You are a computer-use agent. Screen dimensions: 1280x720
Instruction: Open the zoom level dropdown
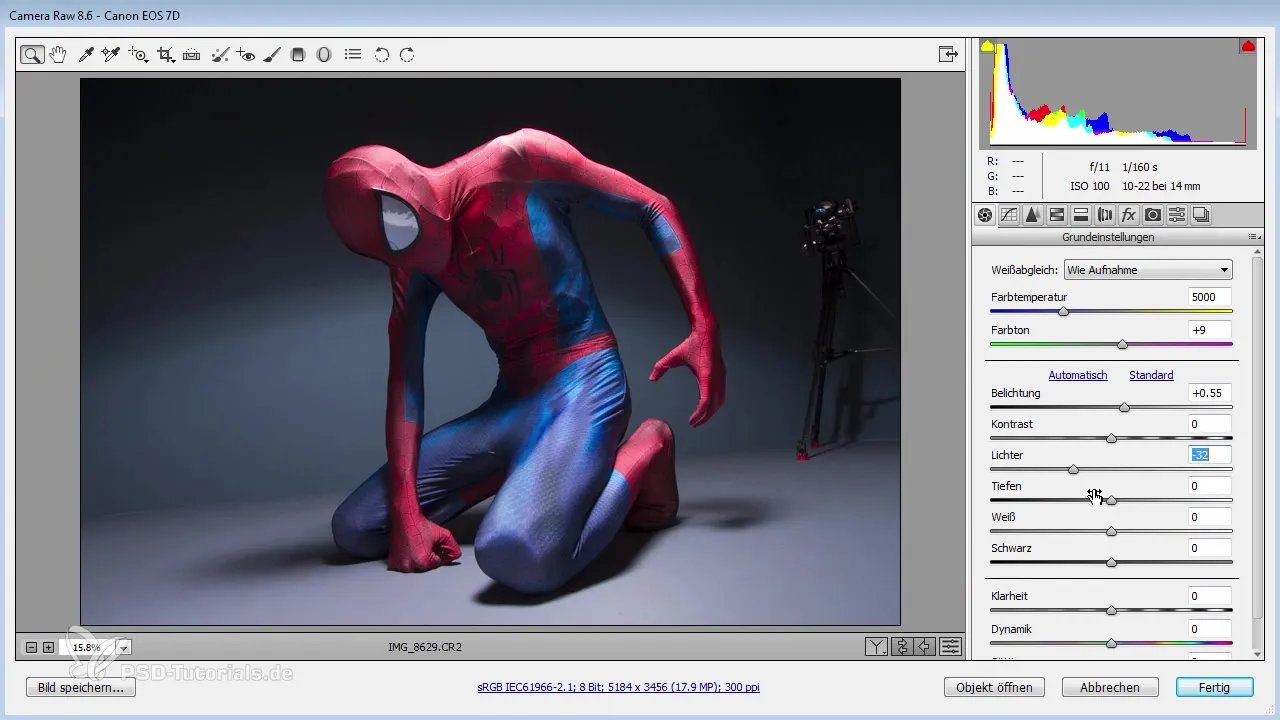tap(124, 648)
